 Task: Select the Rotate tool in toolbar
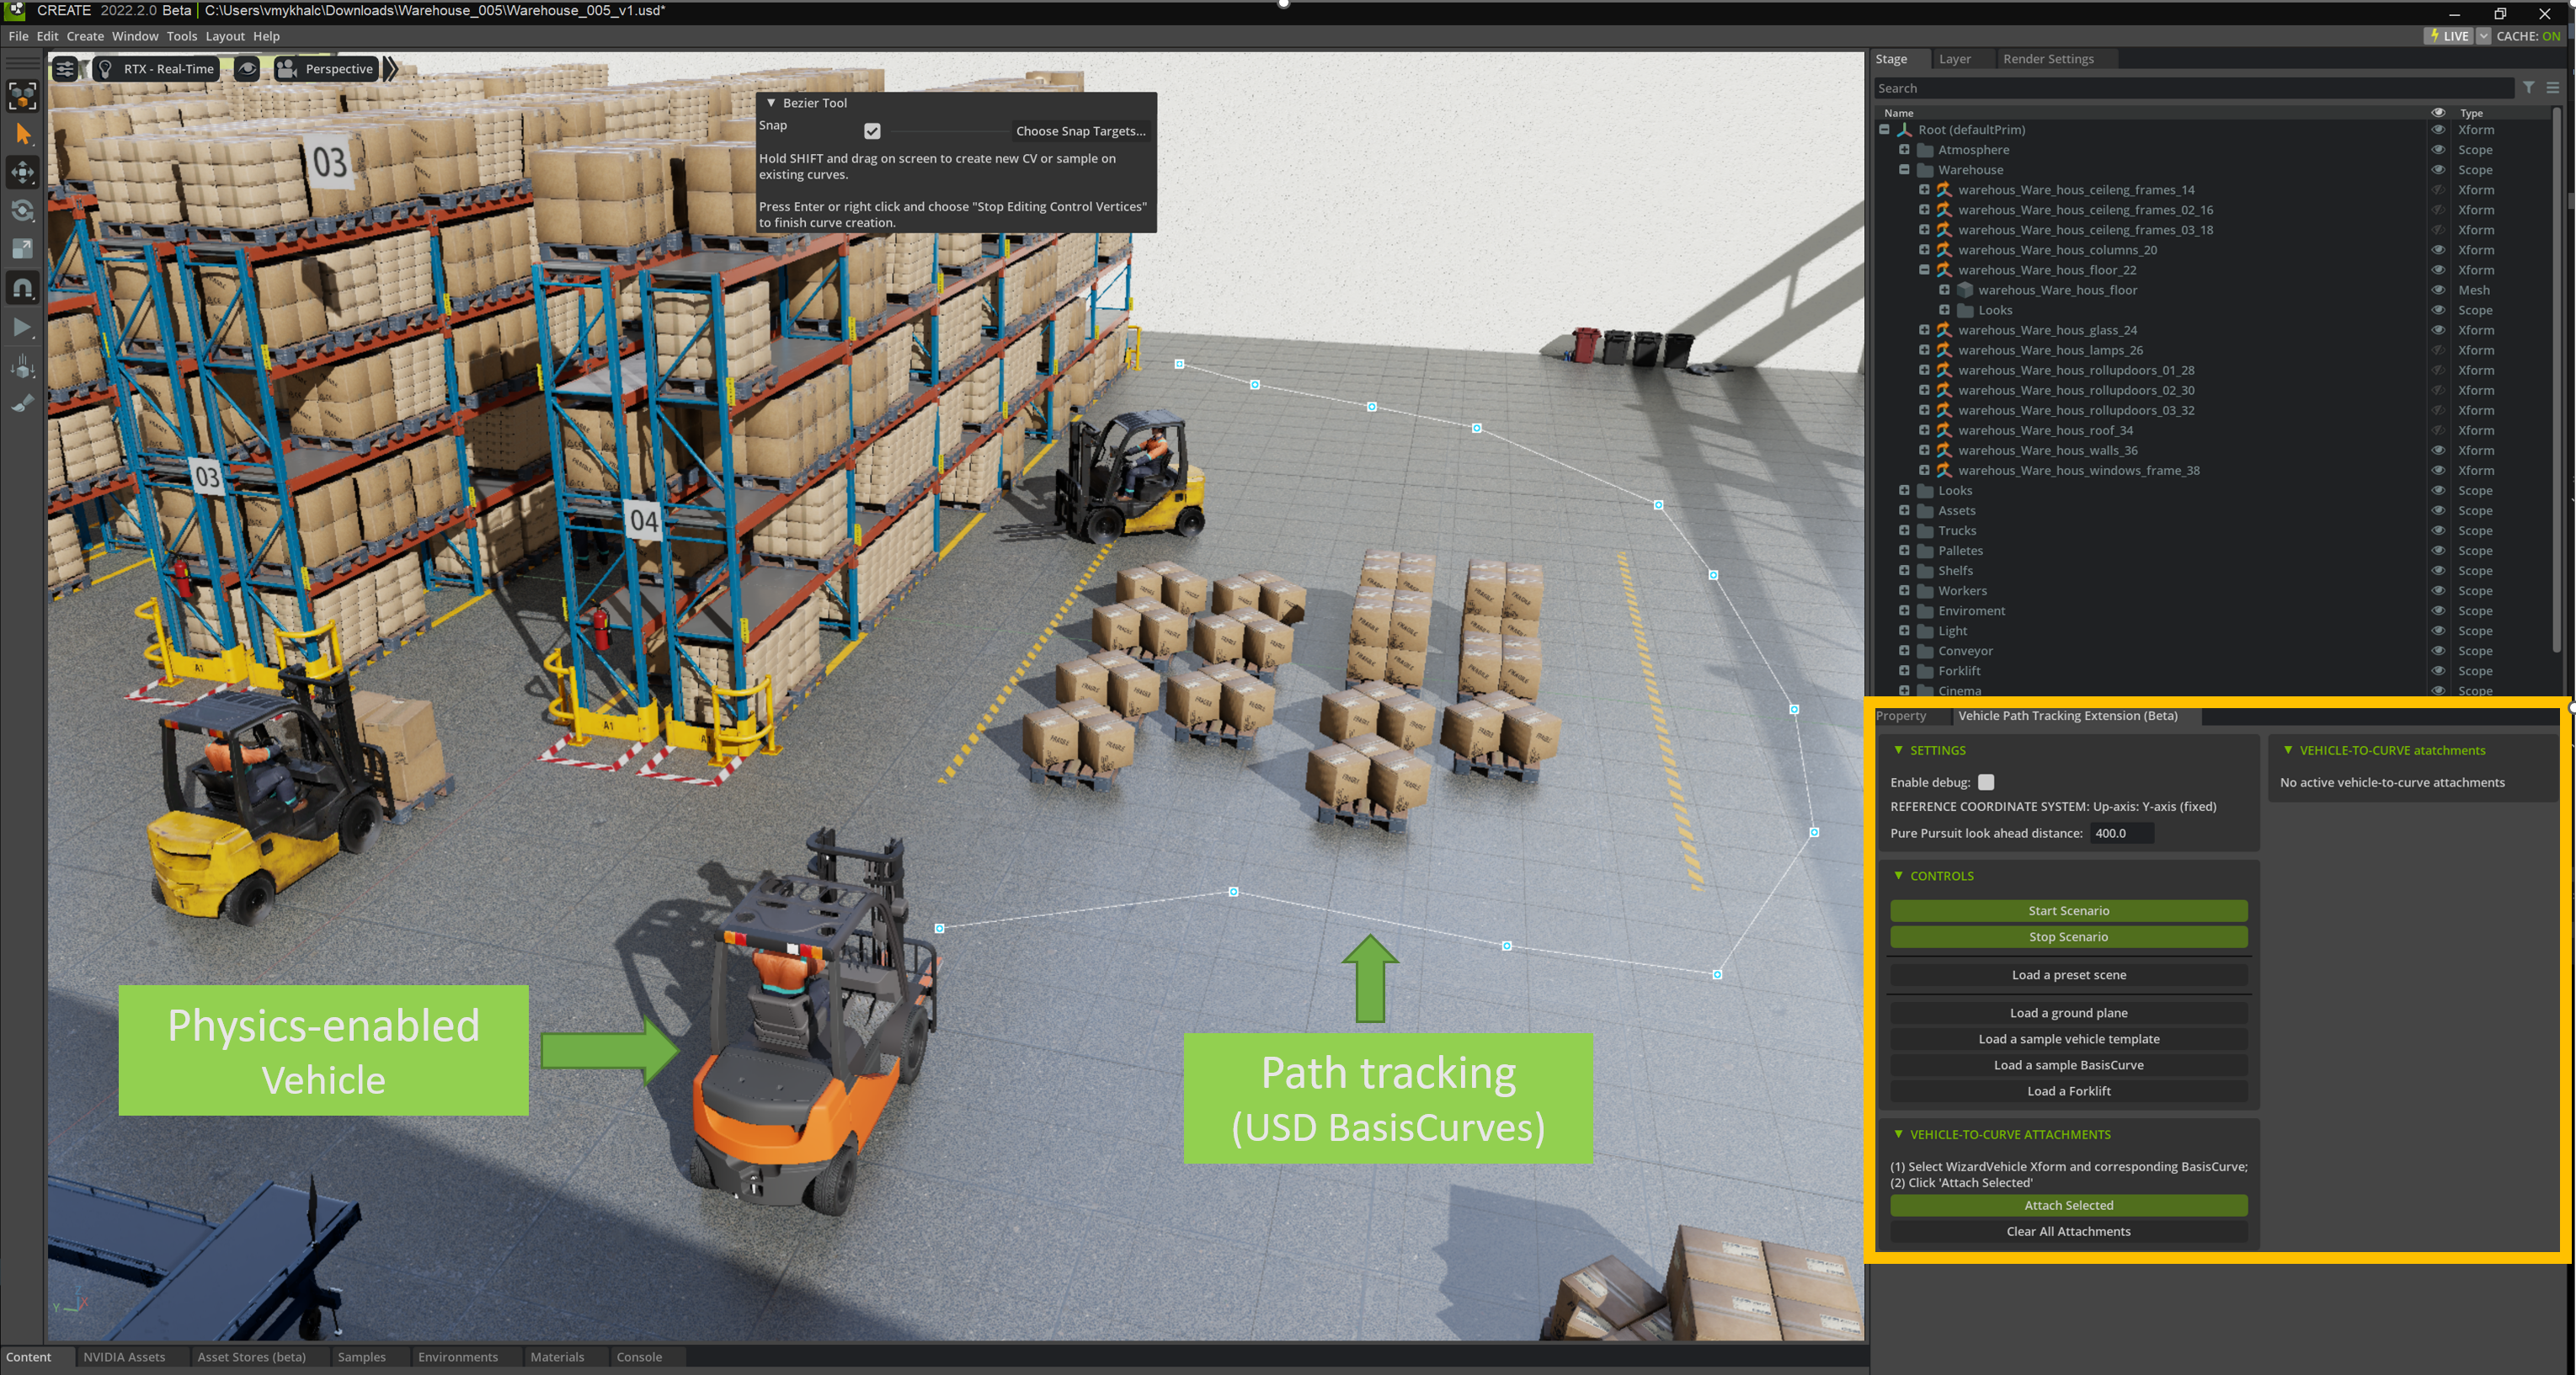click(22, 211)
